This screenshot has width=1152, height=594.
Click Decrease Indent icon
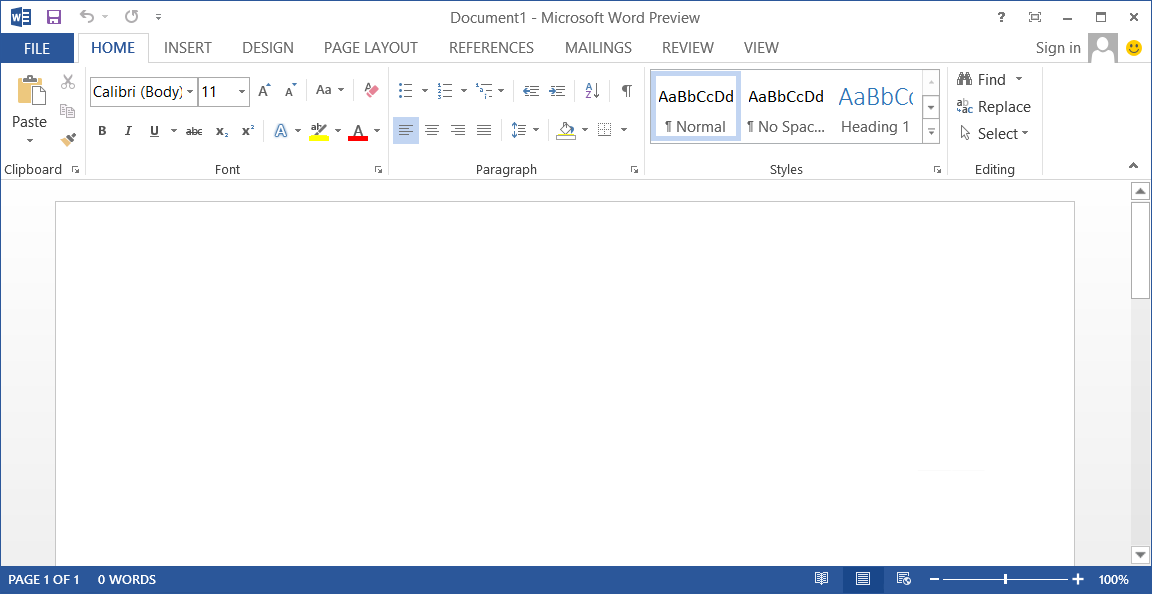coord(530,90)
